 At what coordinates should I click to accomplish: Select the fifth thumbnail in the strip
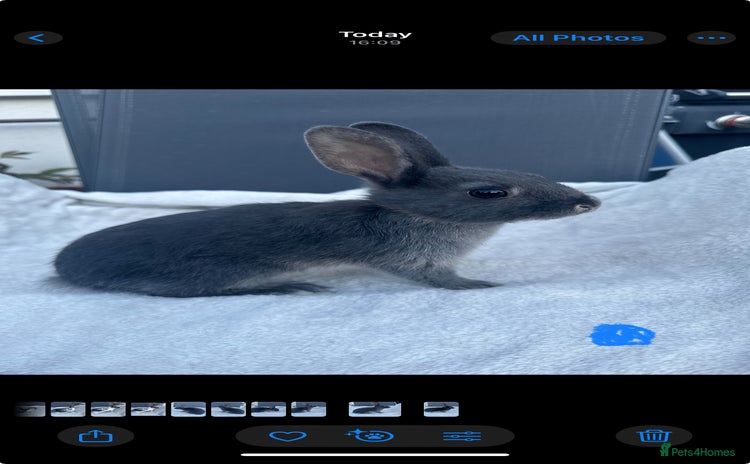188,409
